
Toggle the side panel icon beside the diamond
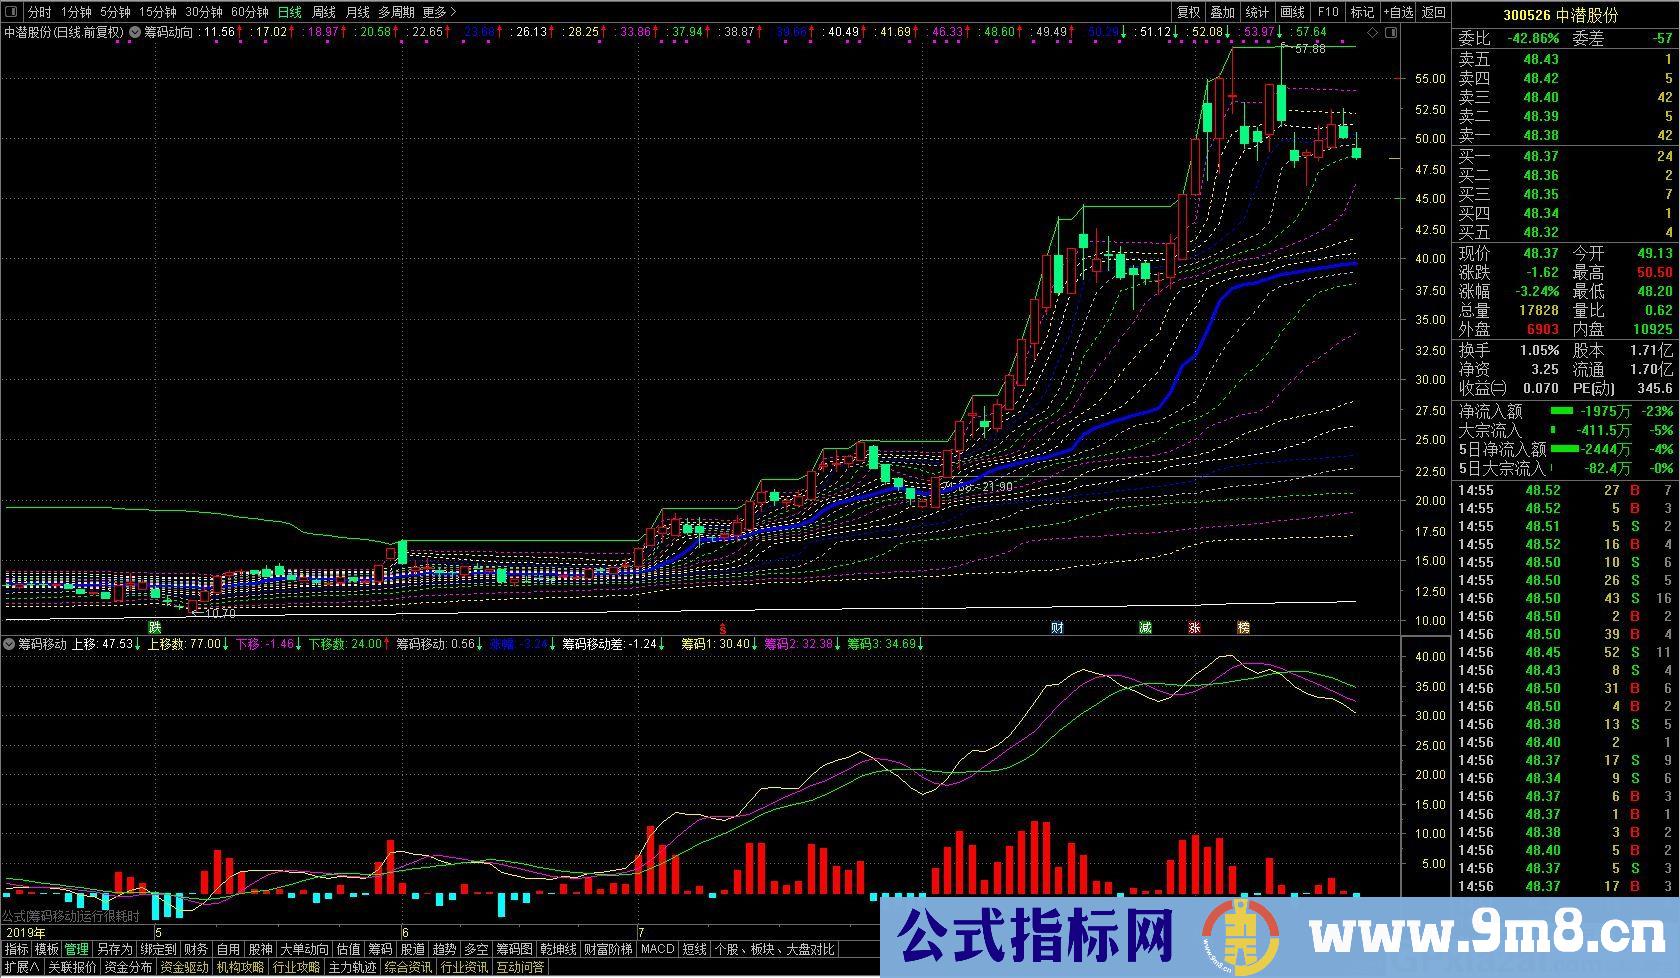[x=1391, y=32]
